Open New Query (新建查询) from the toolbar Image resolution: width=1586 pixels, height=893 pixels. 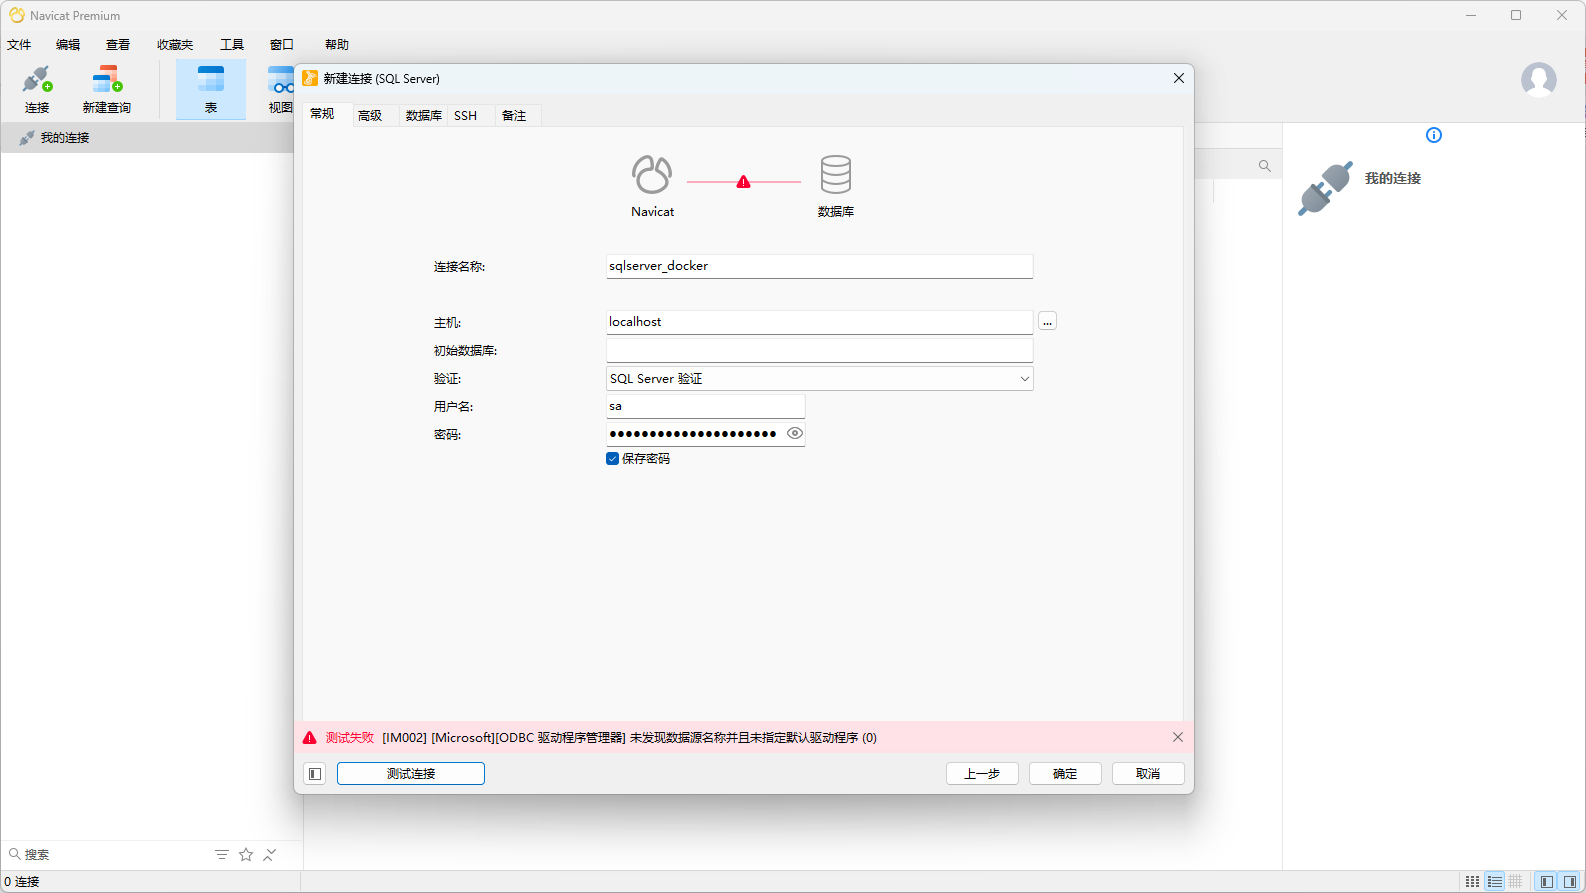coord(107,89)
